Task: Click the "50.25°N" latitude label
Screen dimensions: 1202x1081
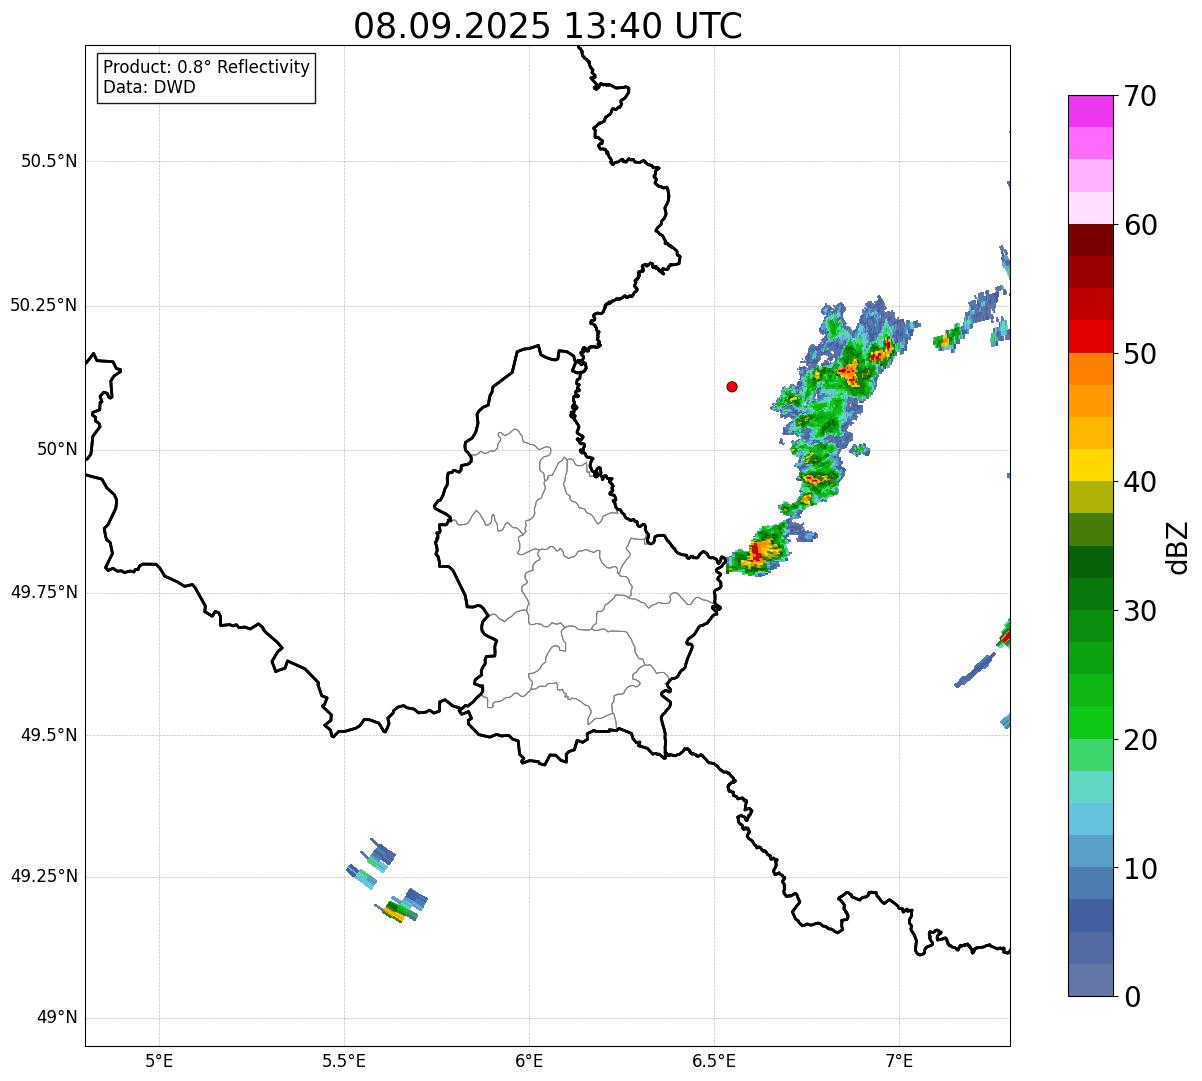Action: [43, 306]
